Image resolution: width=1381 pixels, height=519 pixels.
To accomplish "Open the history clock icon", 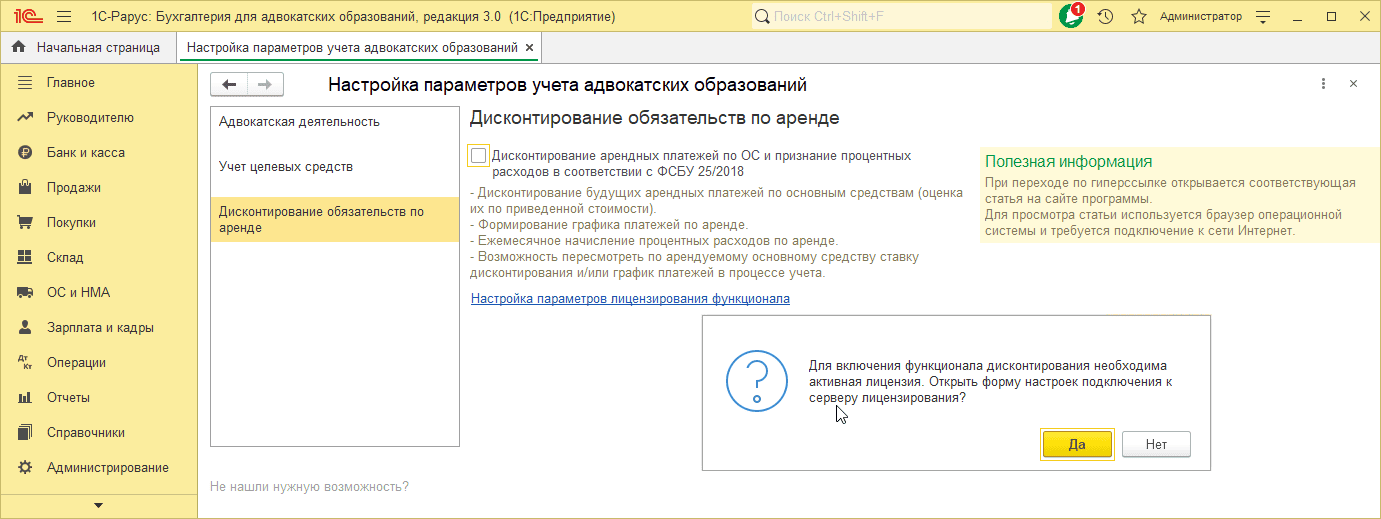I will 1105,17.
